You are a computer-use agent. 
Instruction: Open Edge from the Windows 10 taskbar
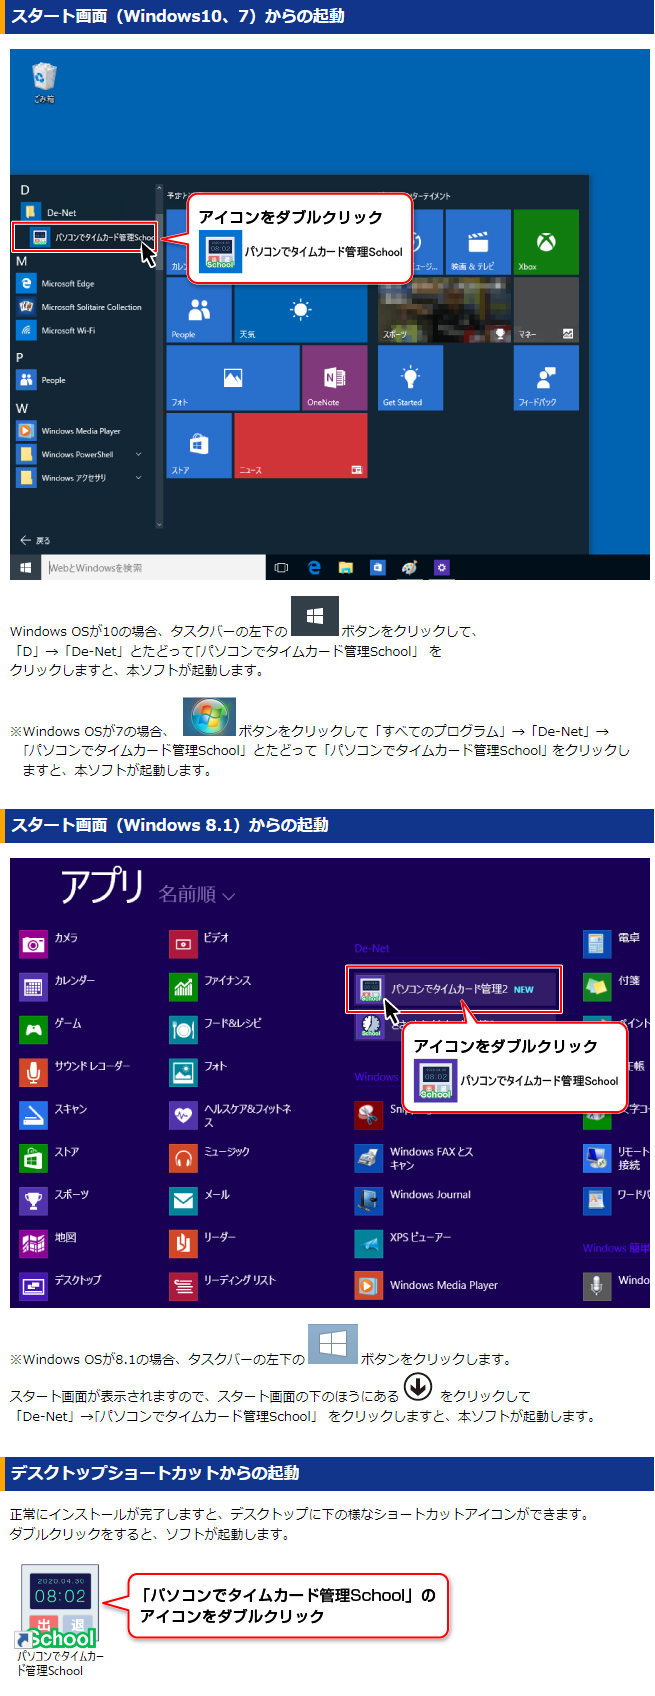point(314,567)
